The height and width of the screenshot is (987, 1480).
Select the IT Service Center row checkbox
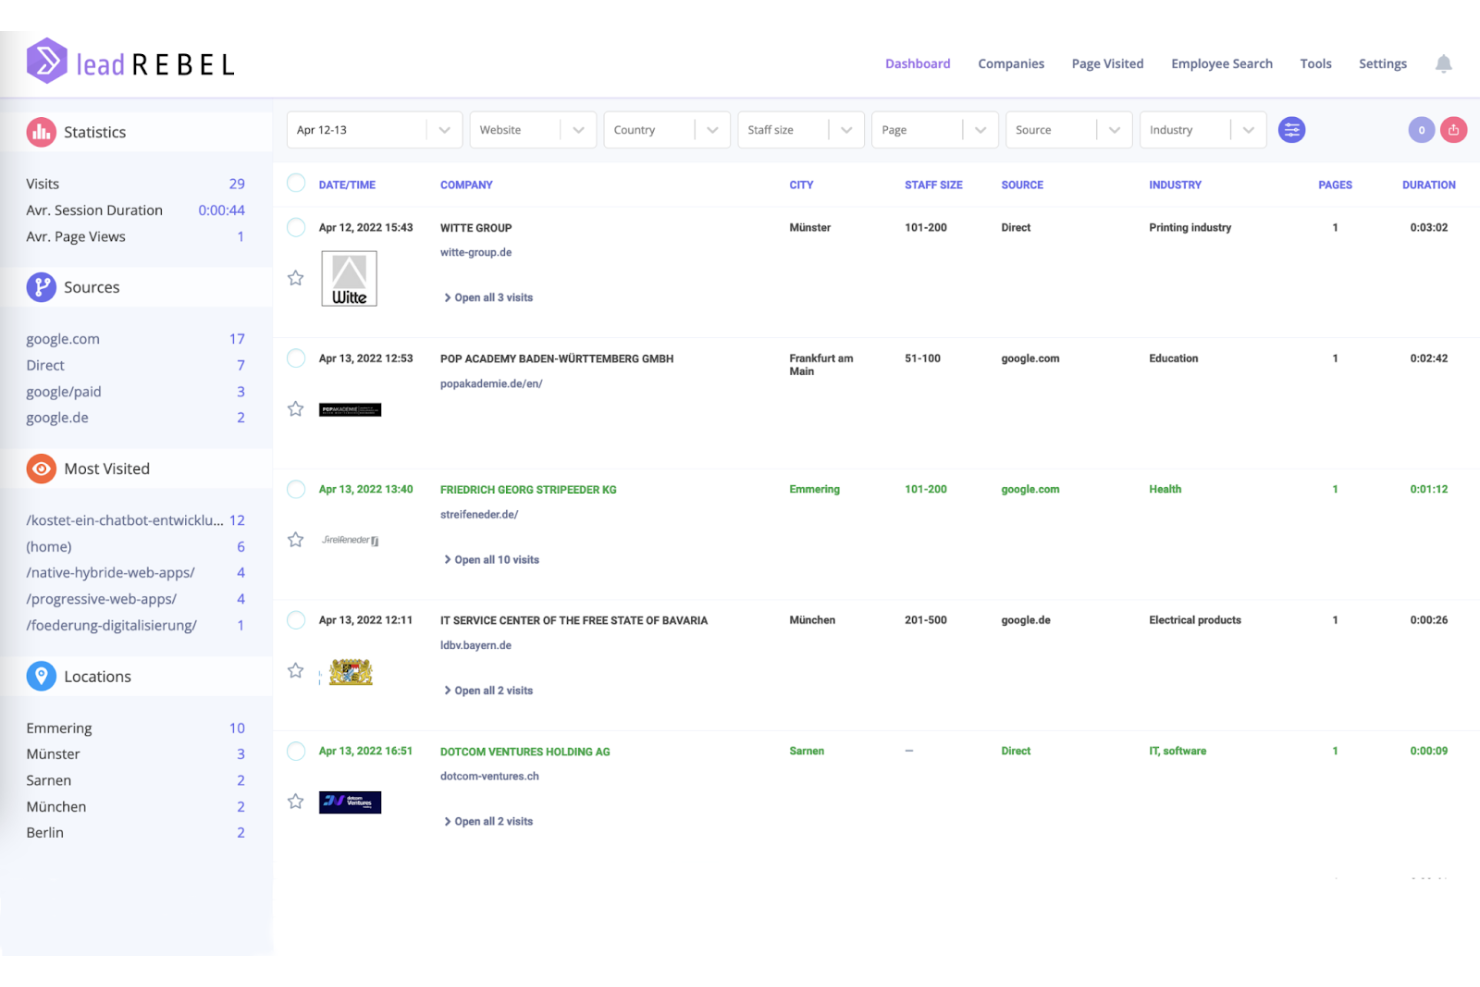point(296,620)
